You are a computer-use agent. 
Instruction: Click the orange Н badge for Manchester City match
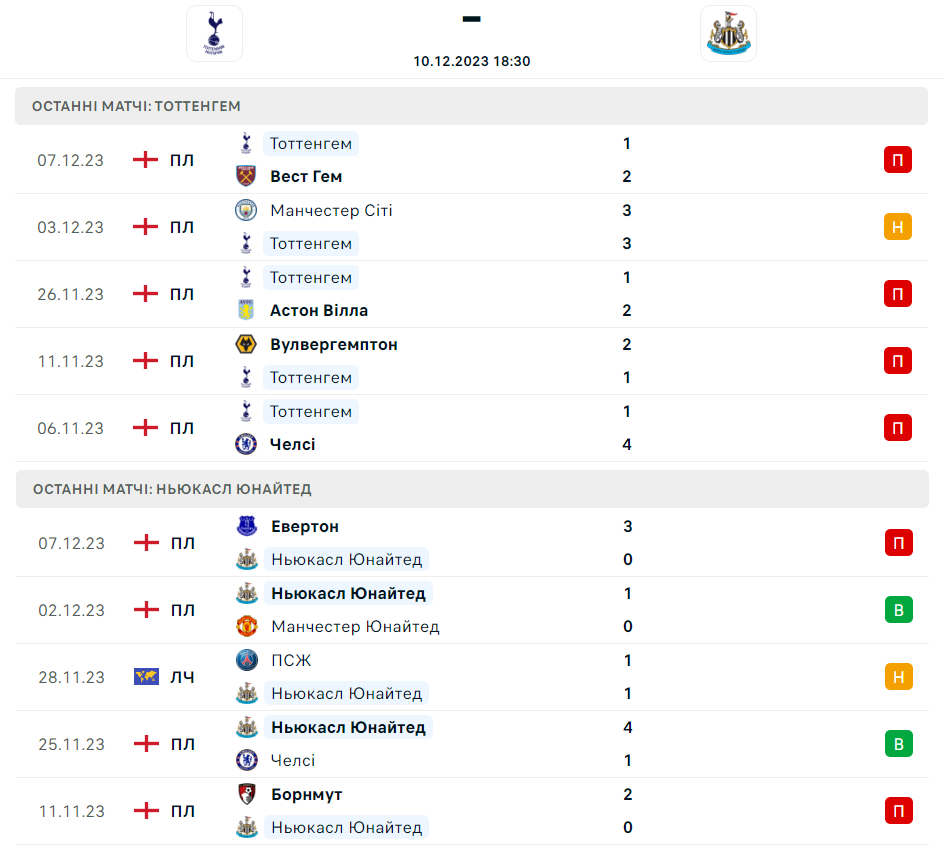897,227
